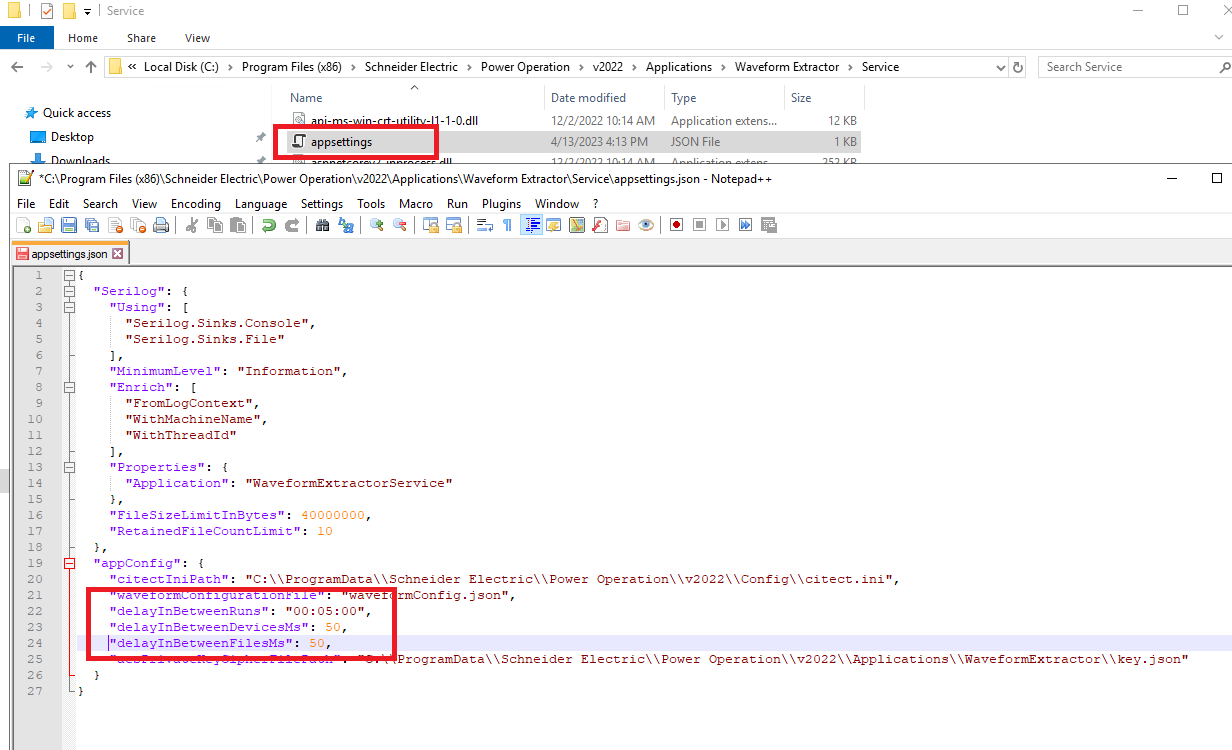Click the Search Service input box
This screenshot has width=1232, height=750.
[x=1128, y=67]
